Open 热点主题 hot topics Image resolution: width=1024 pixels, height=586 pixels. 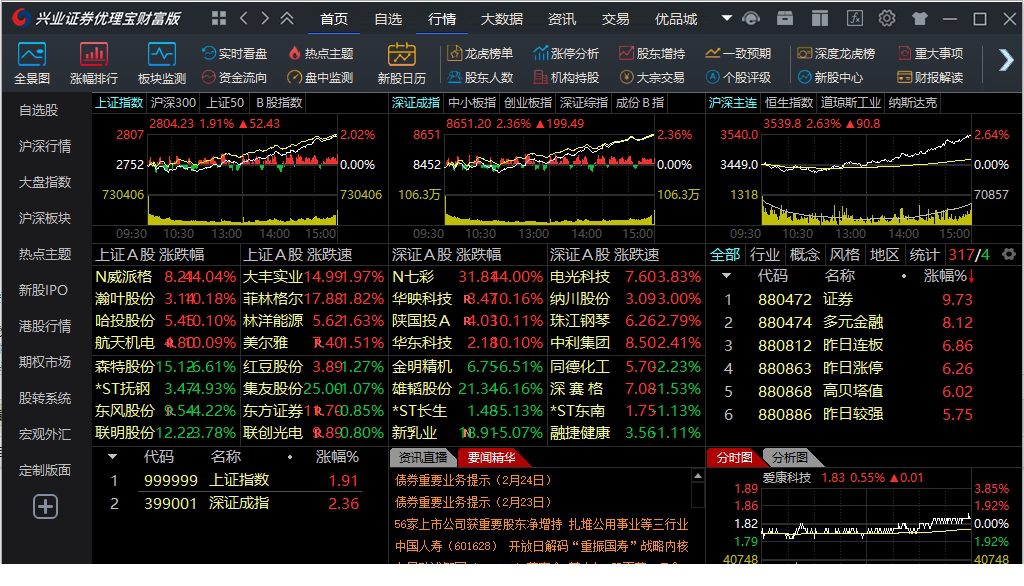(321, 54)
